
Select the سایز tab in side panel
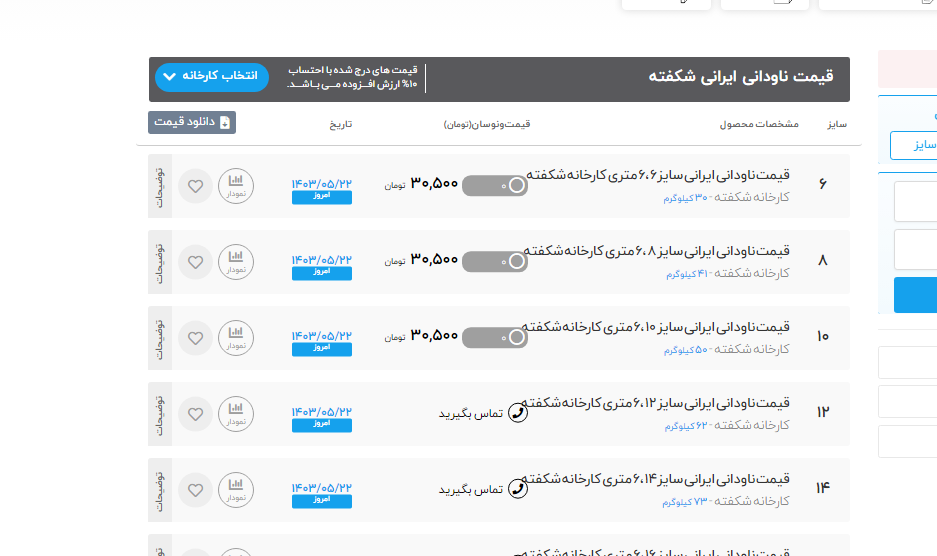[913, 145]
